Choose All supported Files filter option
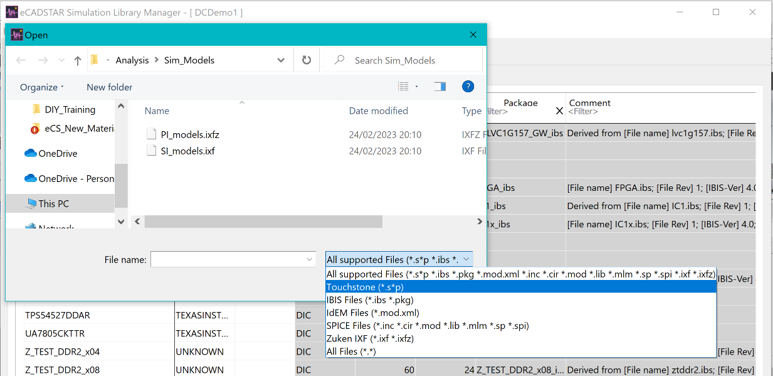 coord(521,274)
